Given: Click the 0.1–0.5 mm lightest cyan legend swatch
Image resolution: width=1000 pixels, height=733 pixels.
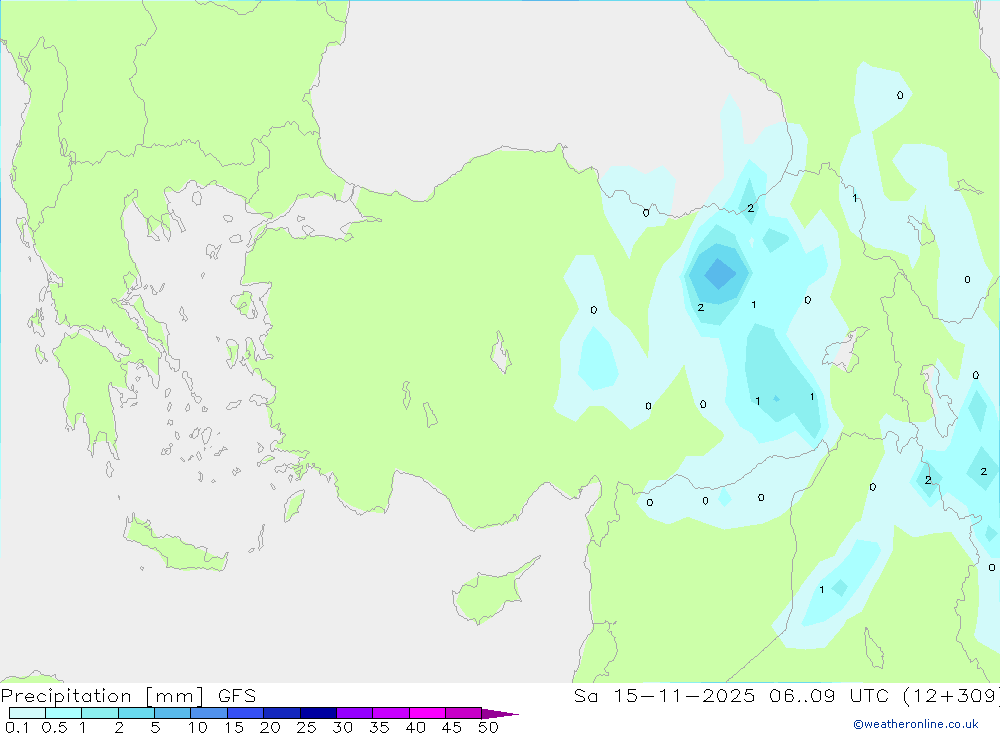Looking at the screenshot, I should pyautogui.click(x=27, y=713).
